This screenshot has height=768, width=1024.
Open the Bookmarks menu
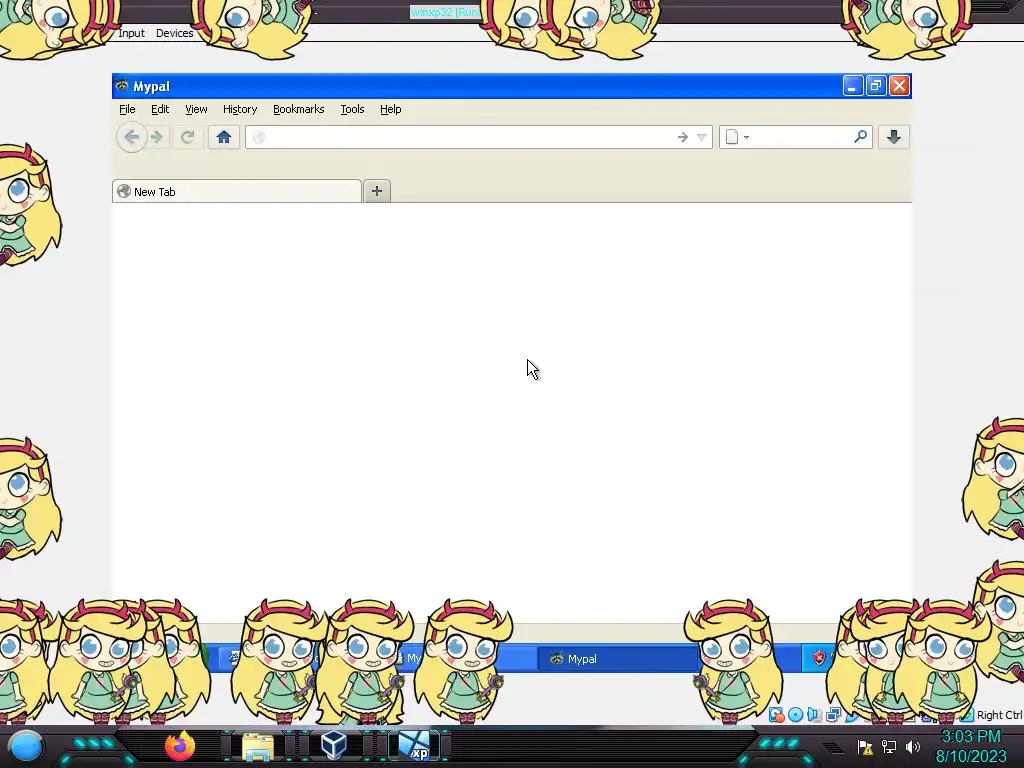pos(298,109)
